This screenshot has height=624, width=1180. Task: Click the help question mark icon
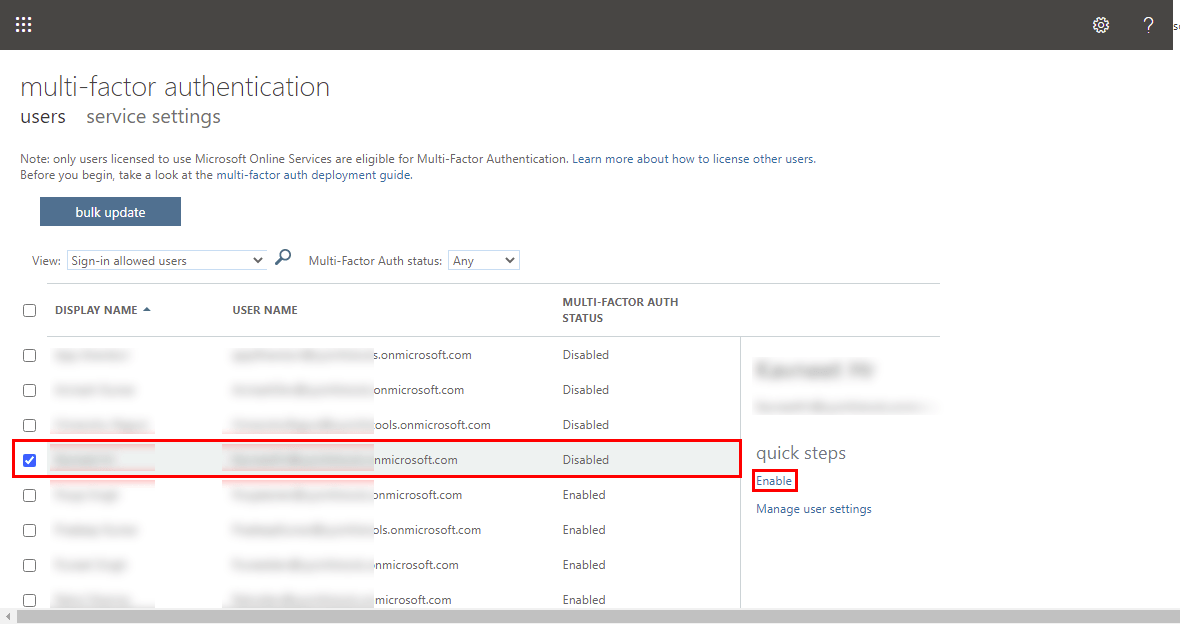click(x=1148, y=25)
